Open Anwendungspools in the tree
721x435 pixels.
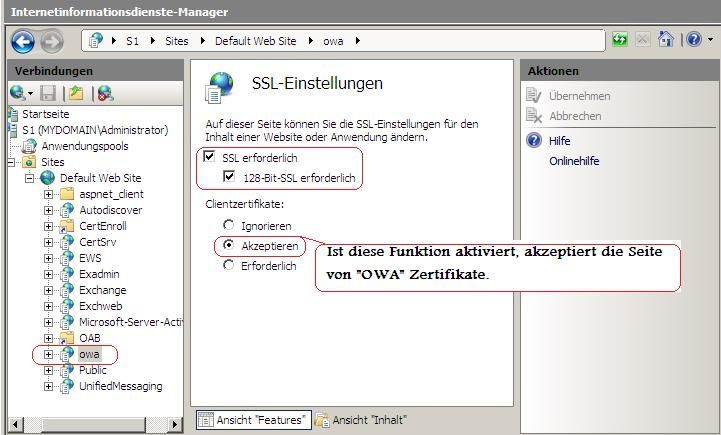pos(85,146)
